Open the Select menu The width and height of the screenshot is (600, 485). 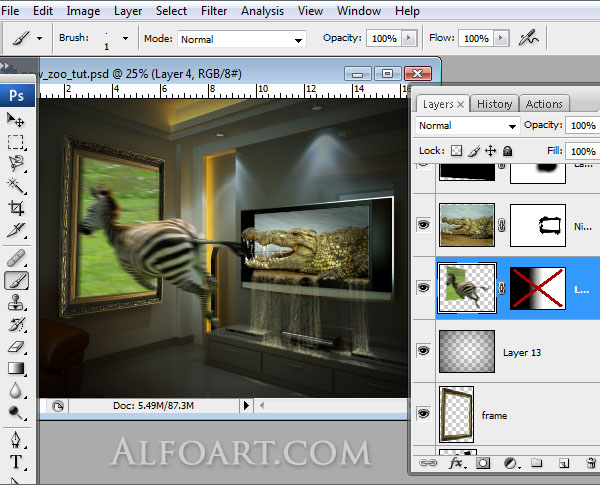click(171, 11)
